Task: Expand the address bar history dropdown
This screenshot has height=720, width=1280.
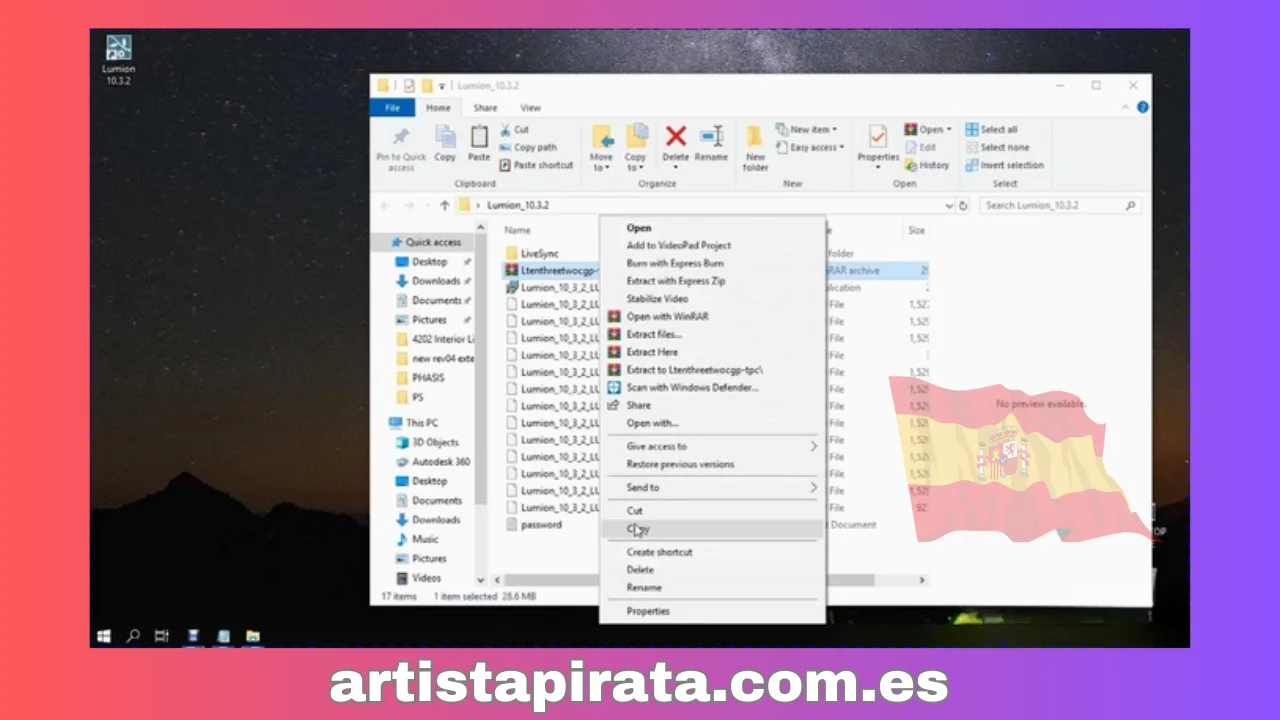Action: tap(949, 205)
